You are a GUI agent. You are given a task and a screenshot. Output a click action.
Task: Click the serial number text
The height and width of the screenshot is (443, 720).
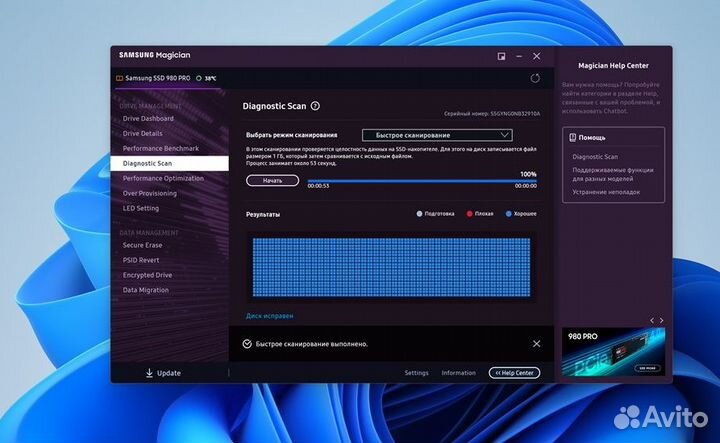492,113
